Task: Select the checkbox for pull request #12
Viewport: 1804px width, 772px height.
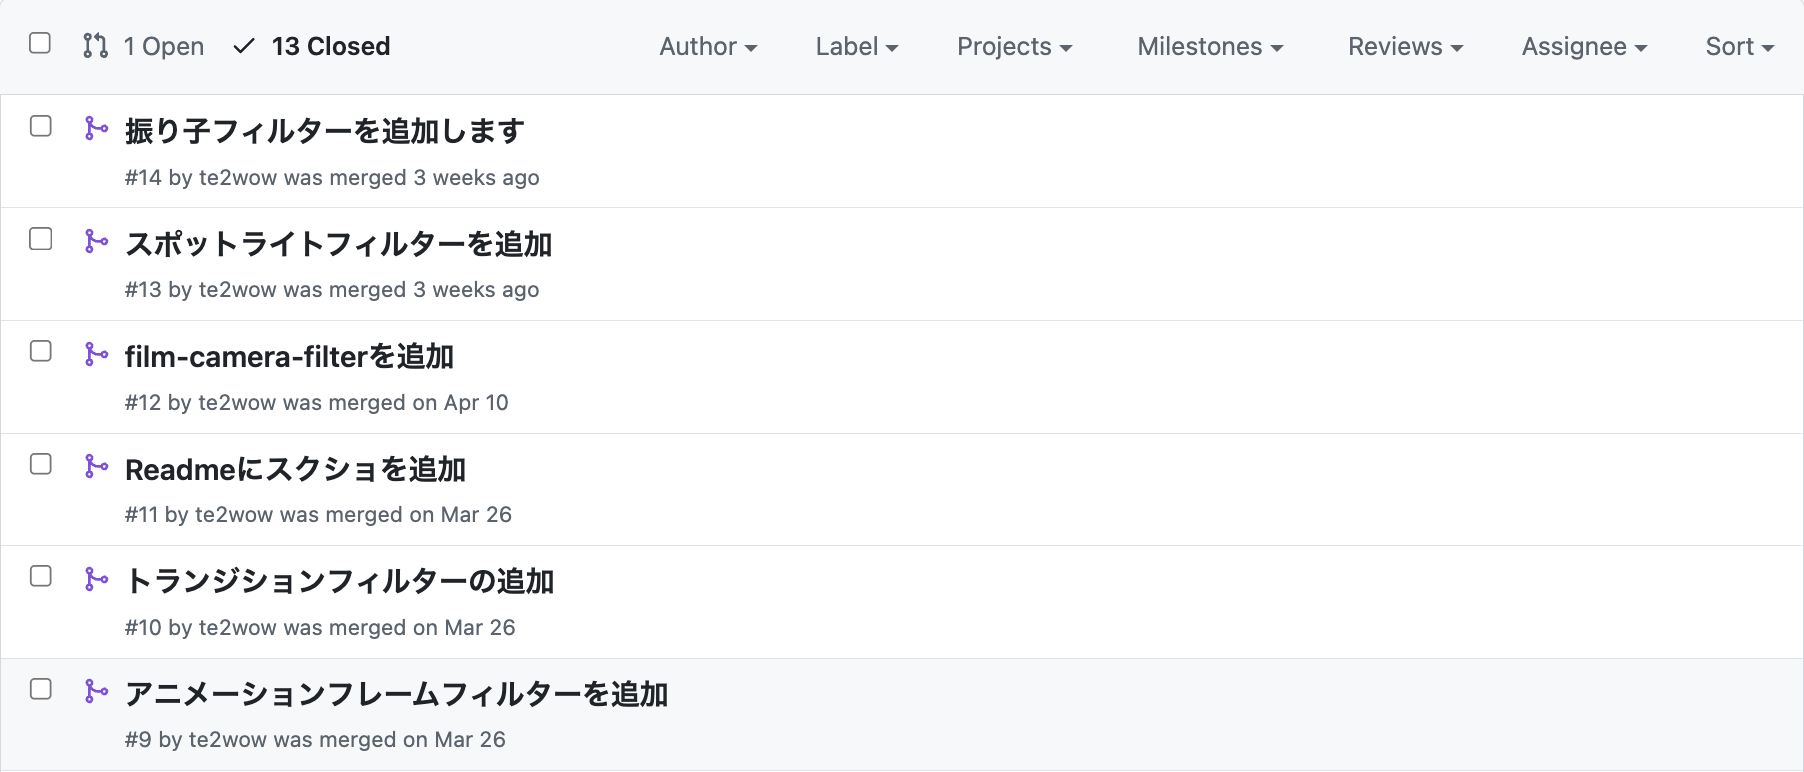Action: 41,351
